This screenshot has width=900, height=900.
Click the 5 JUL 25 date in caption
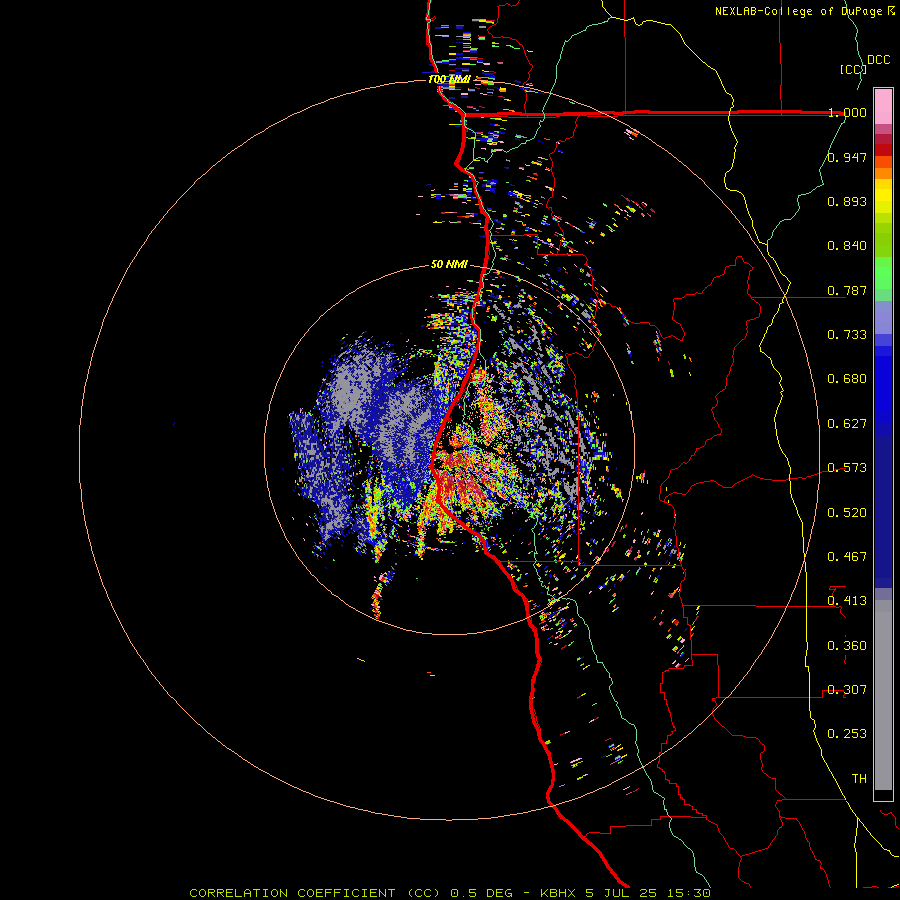622,893
